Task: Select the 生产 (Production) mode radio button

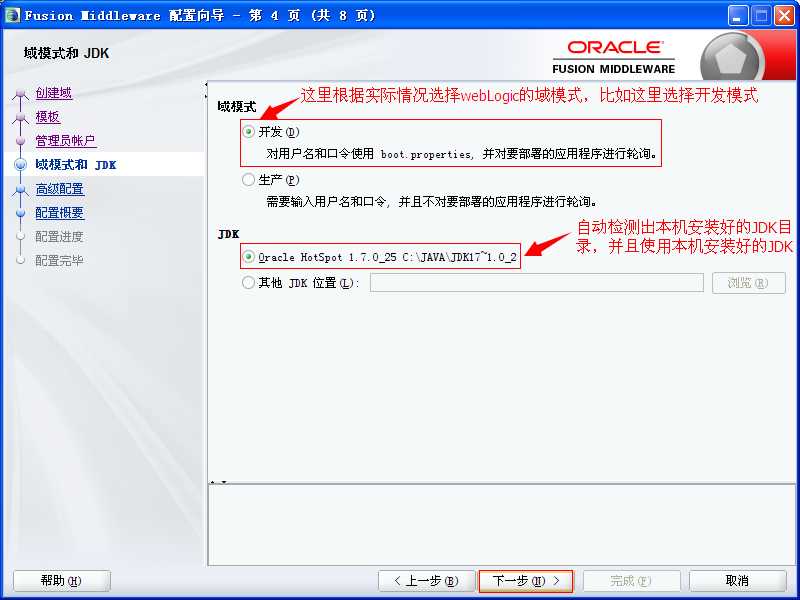Action: pos(248,180)
